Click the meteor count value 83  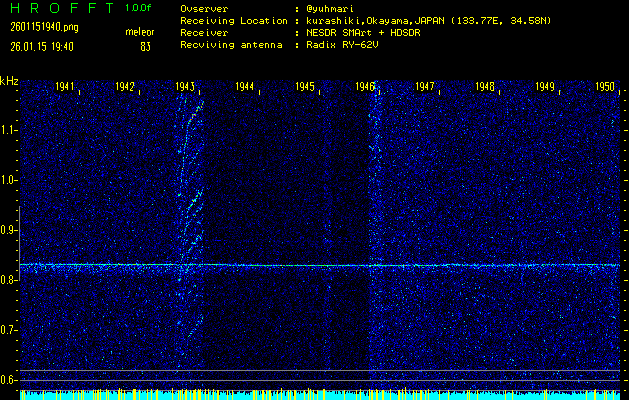[x=146, y=46]
